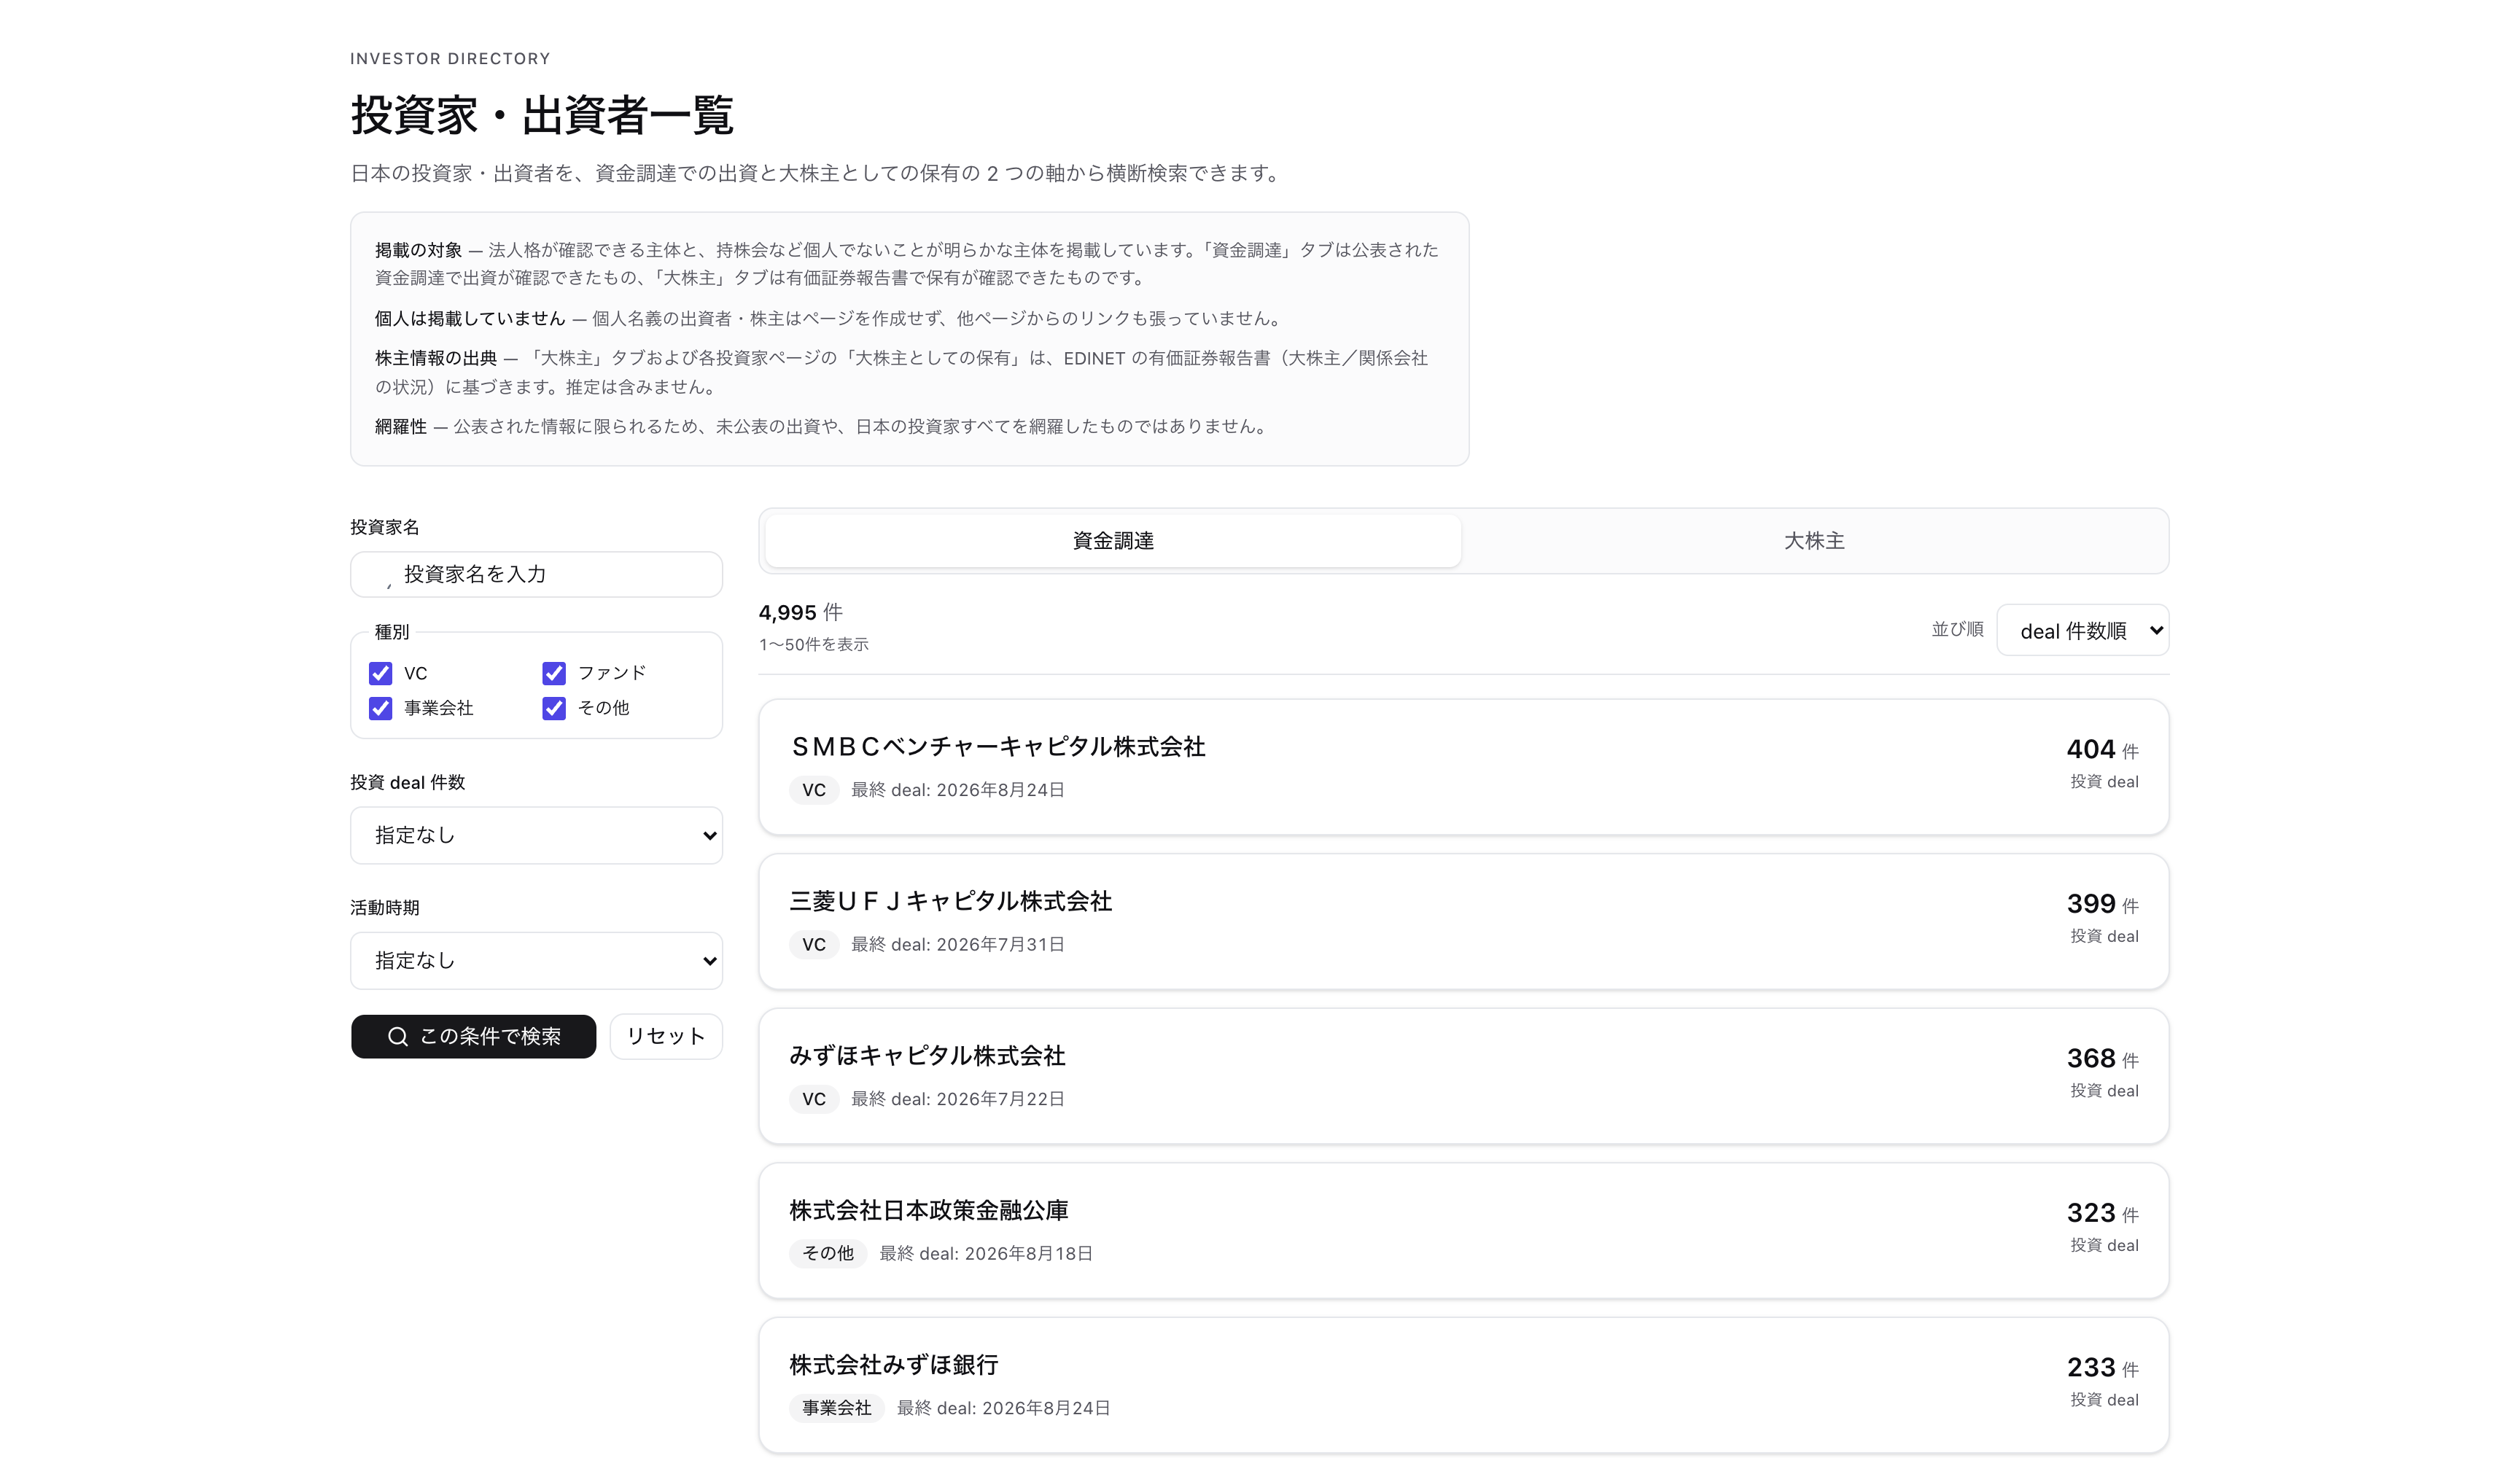
Task: Click the リセット button
Action: coord(666,1036)
